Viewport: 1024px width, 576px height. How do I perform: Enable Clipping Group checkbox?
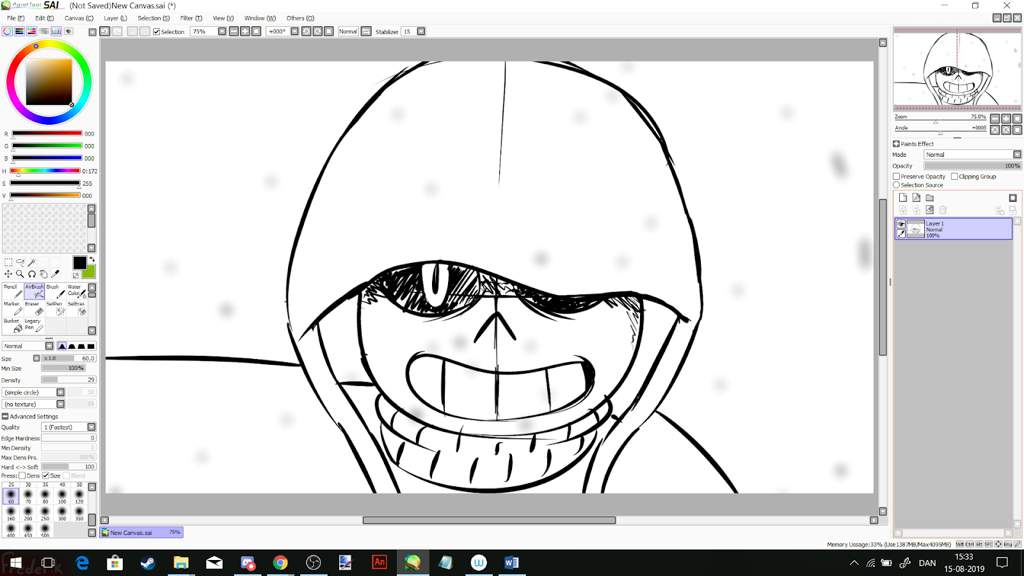[x=955, y=176]
